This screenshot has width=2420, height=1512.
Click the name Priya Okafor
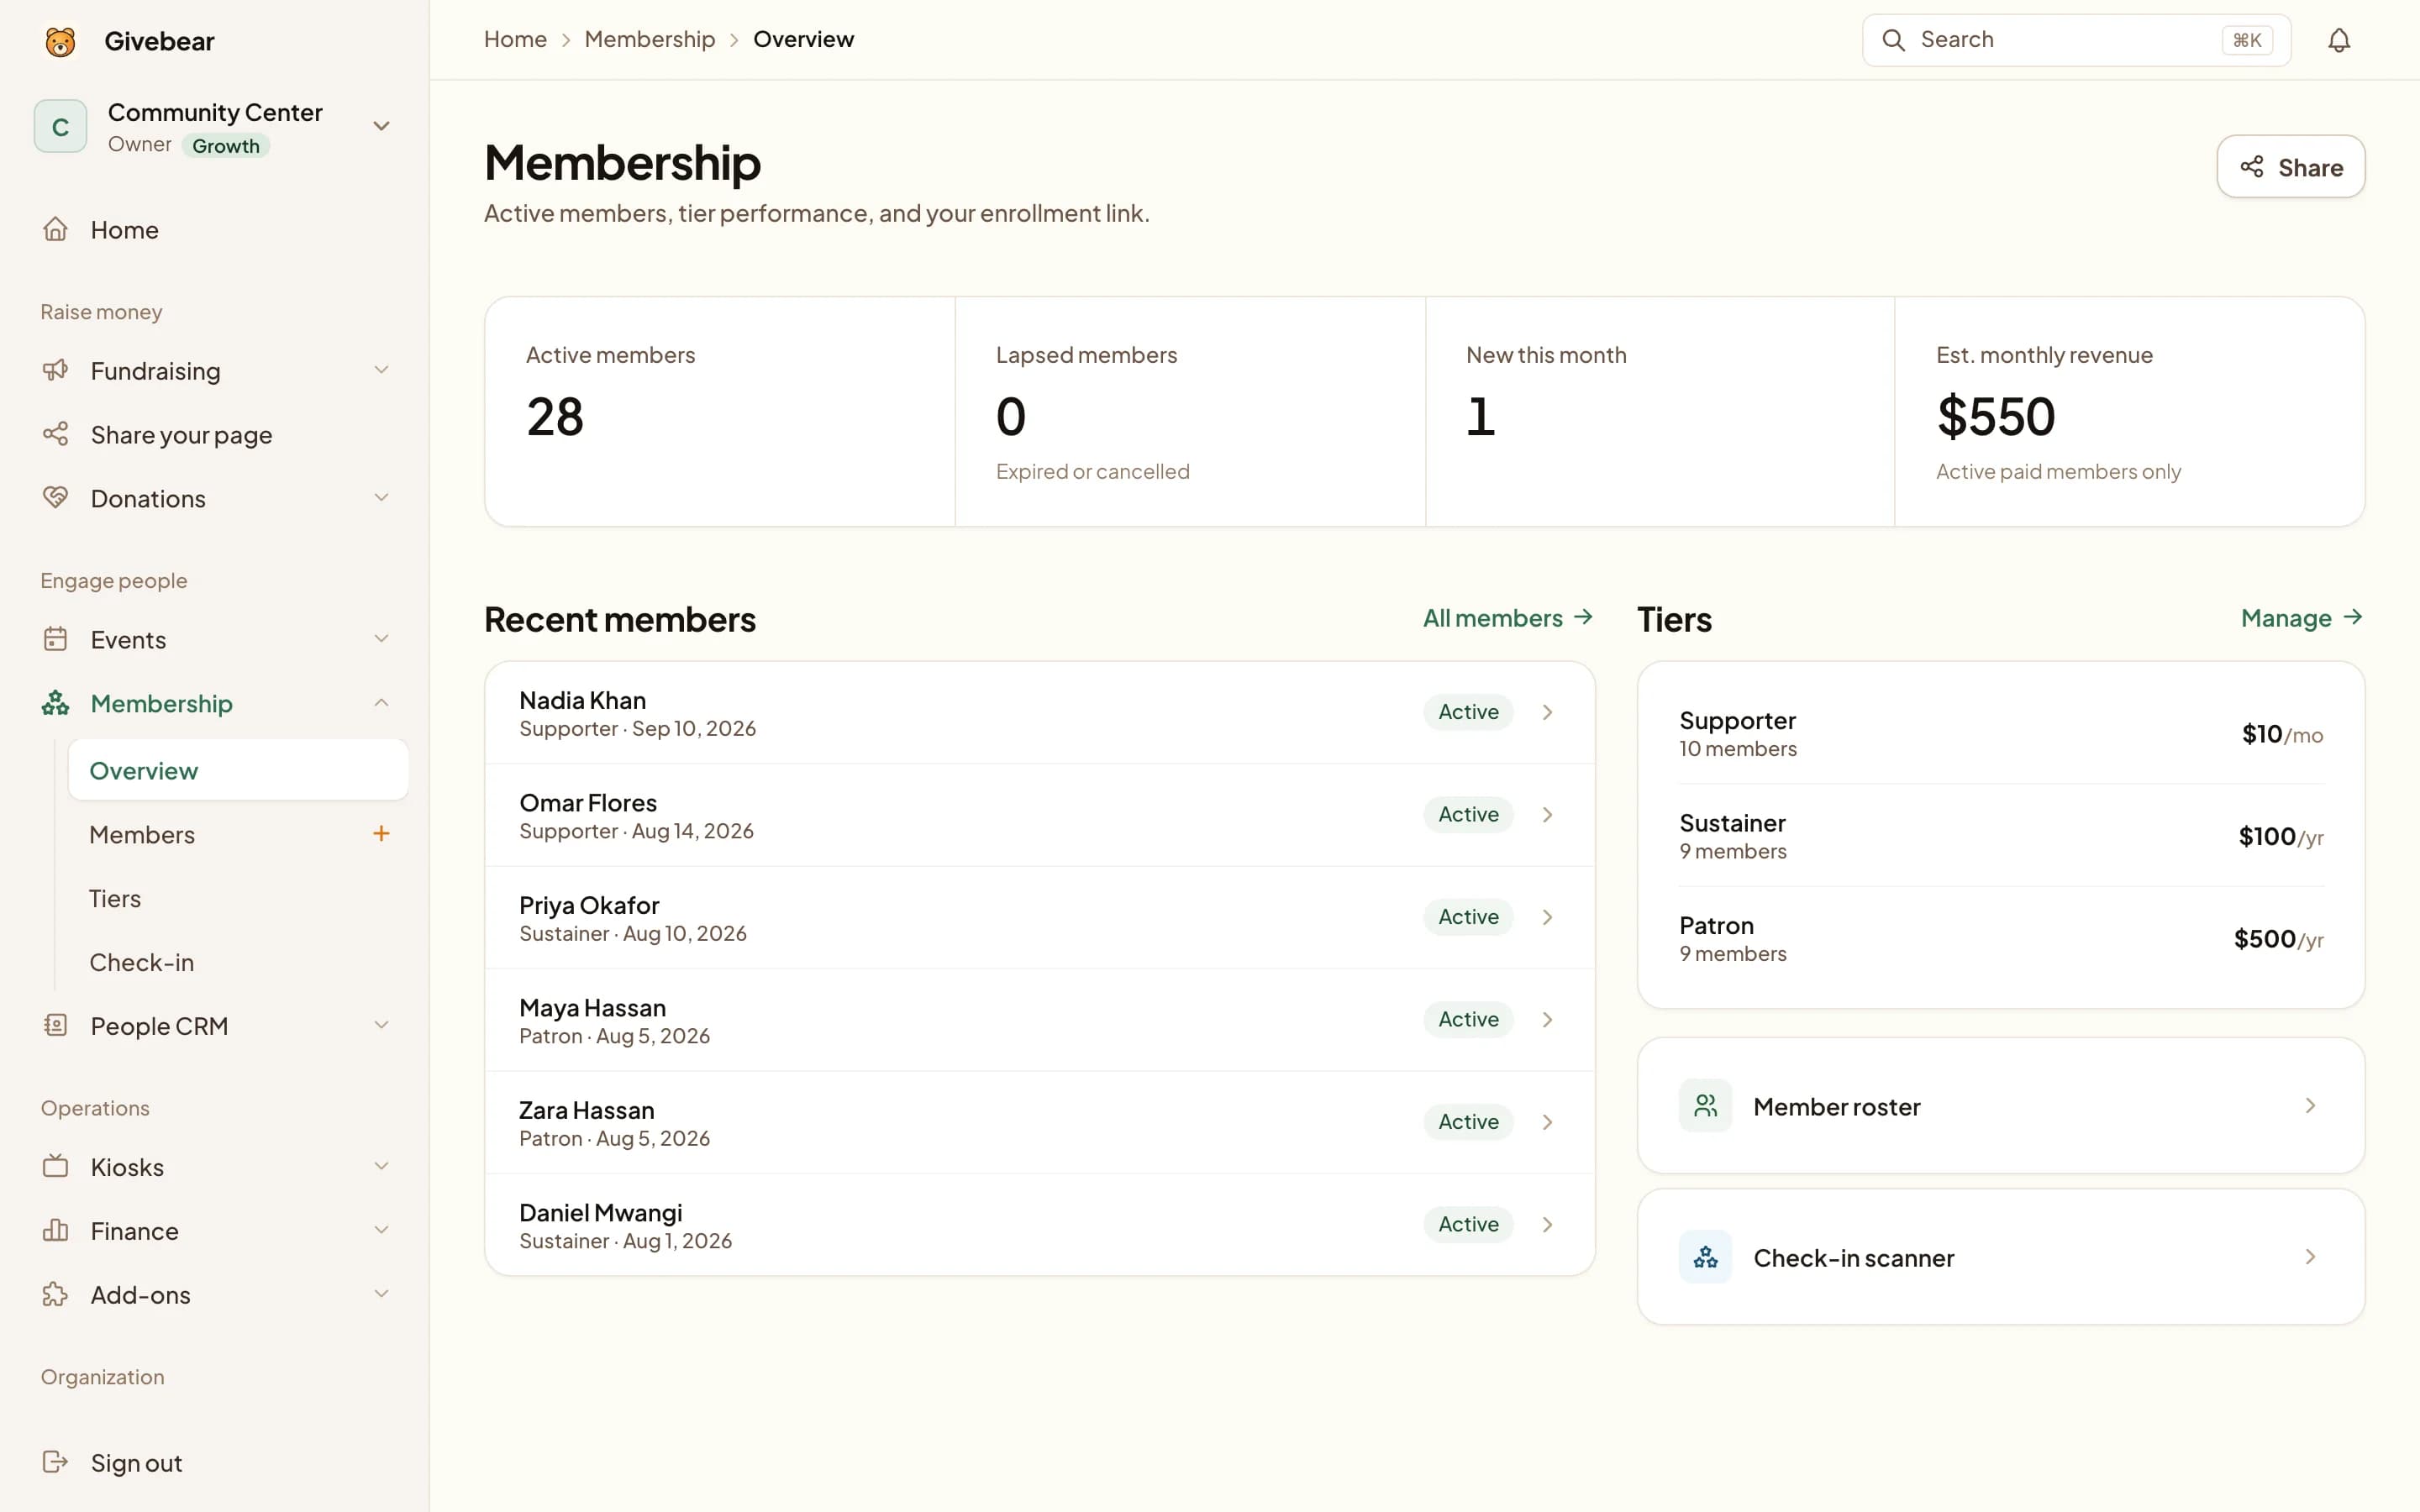(589, 905)
